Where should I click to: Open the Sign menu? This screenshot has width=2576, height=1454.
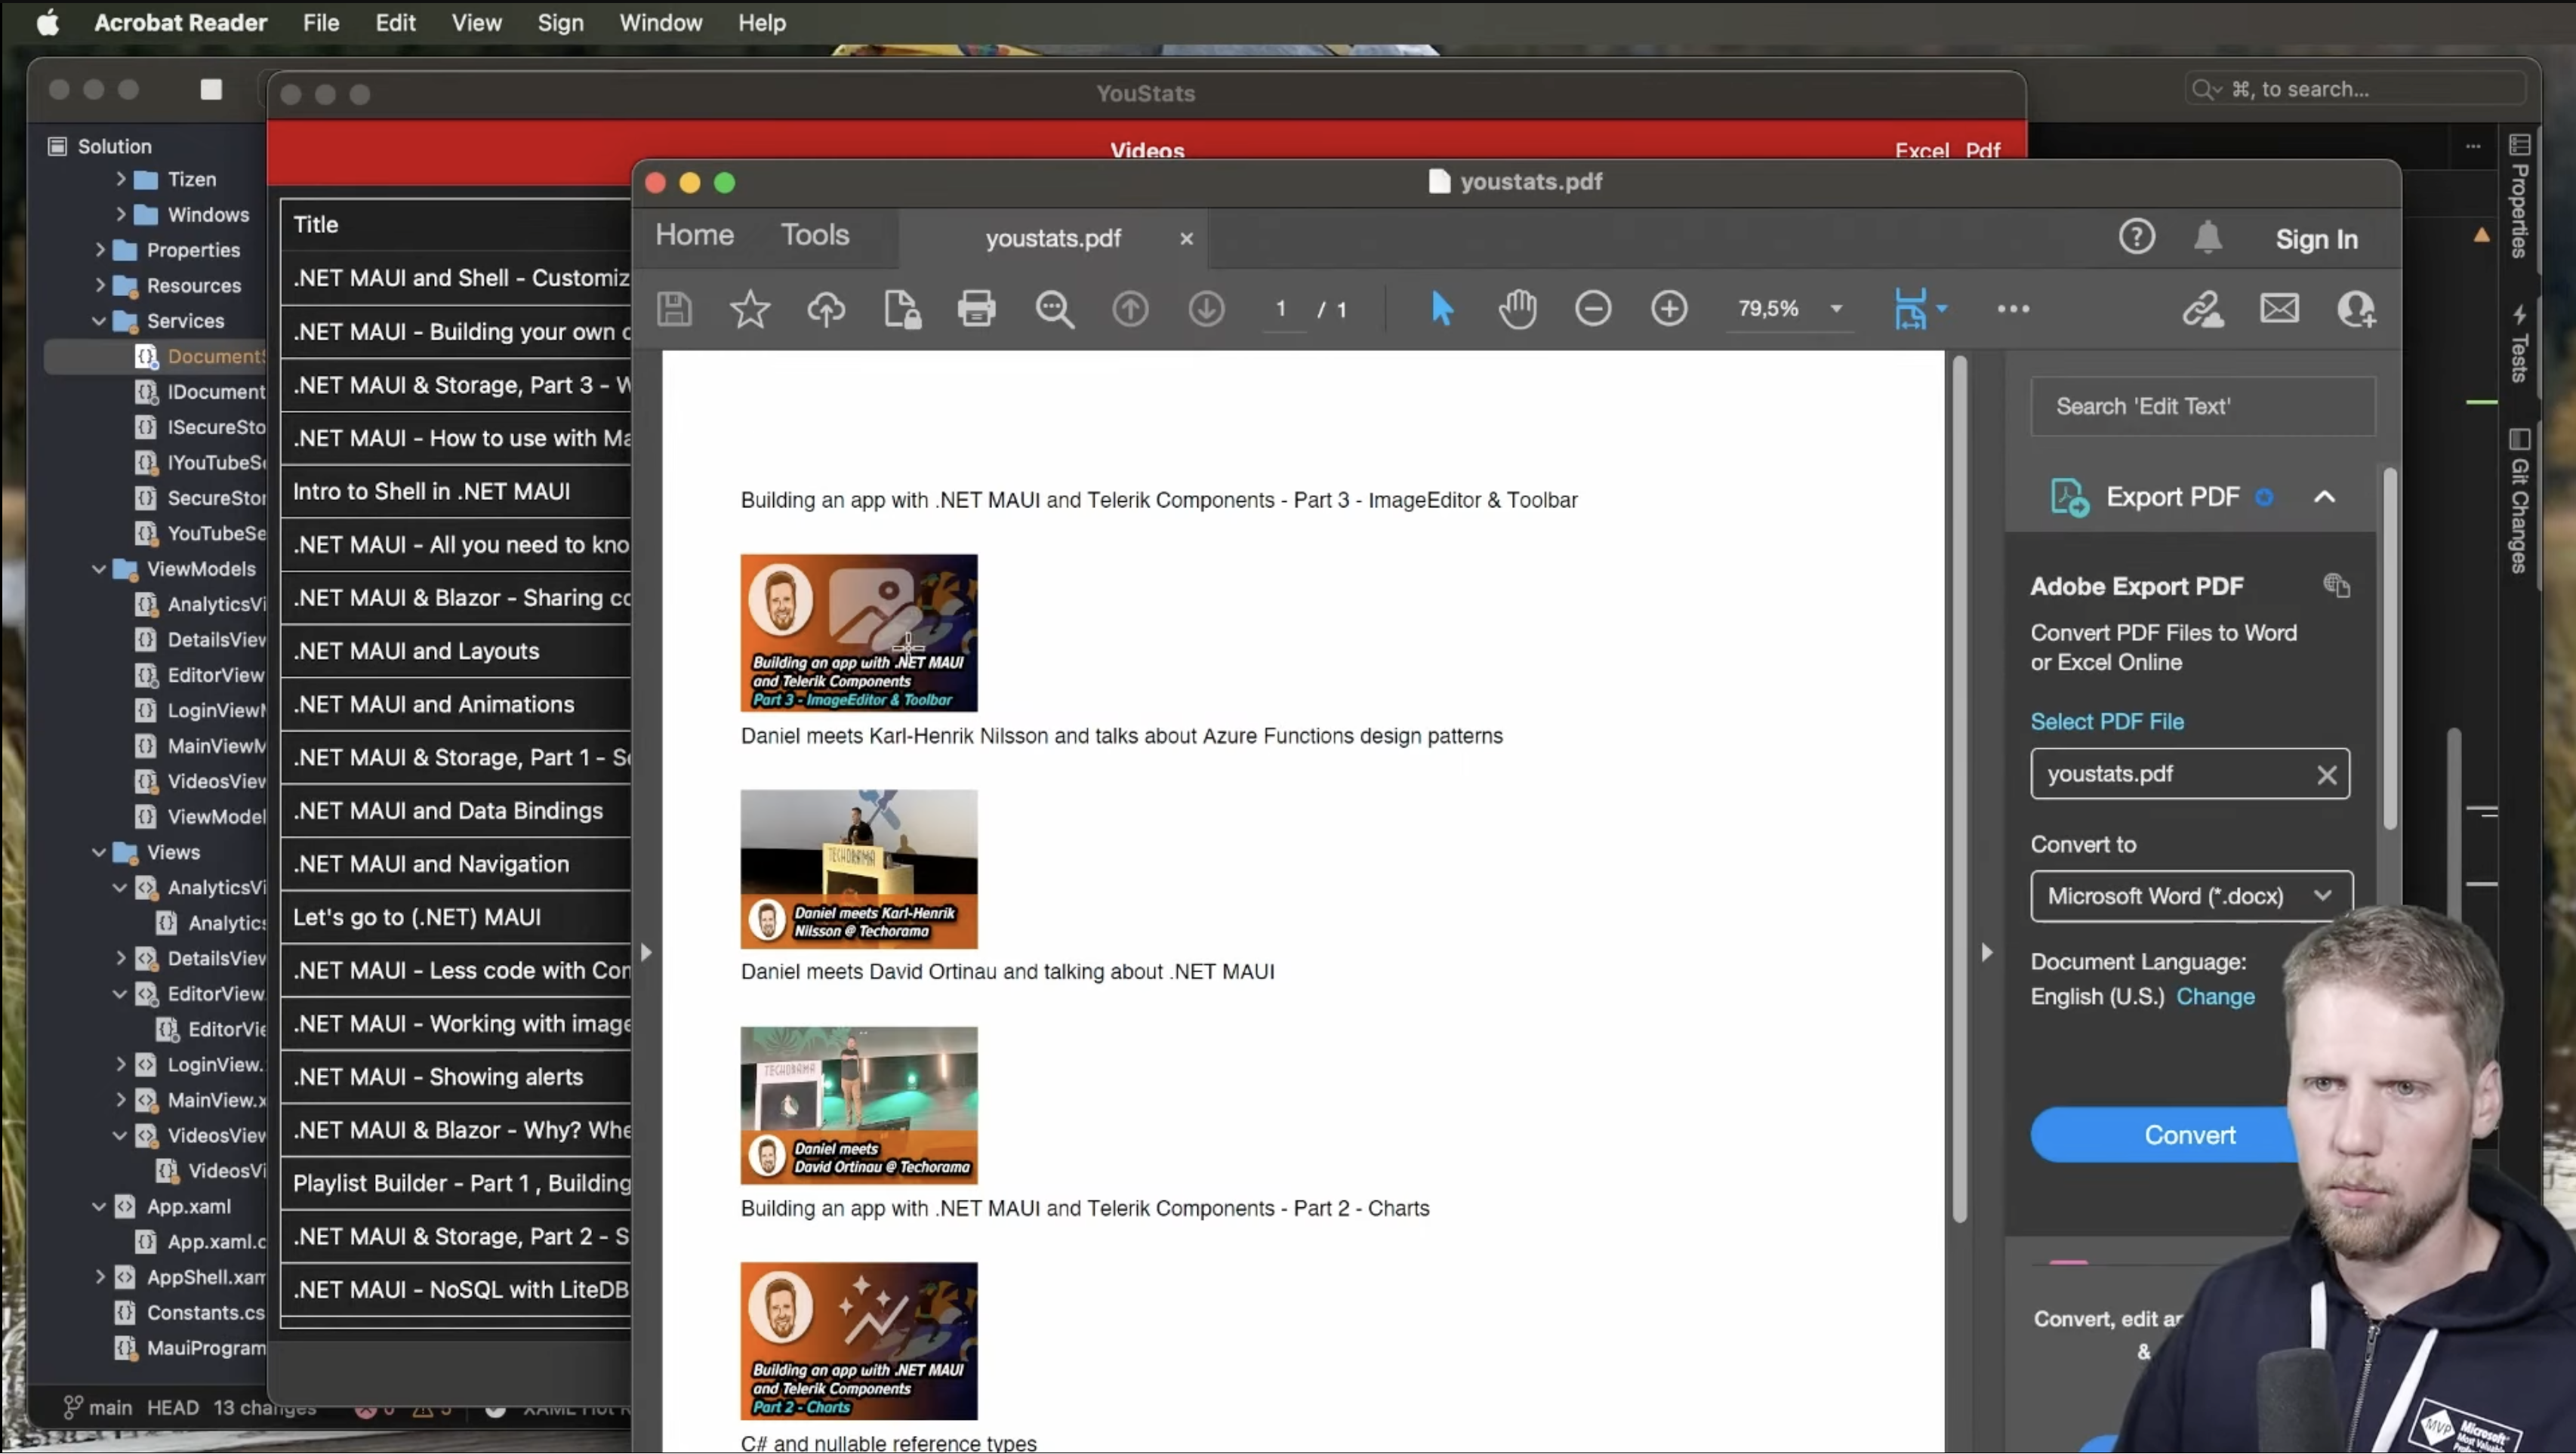560,22
